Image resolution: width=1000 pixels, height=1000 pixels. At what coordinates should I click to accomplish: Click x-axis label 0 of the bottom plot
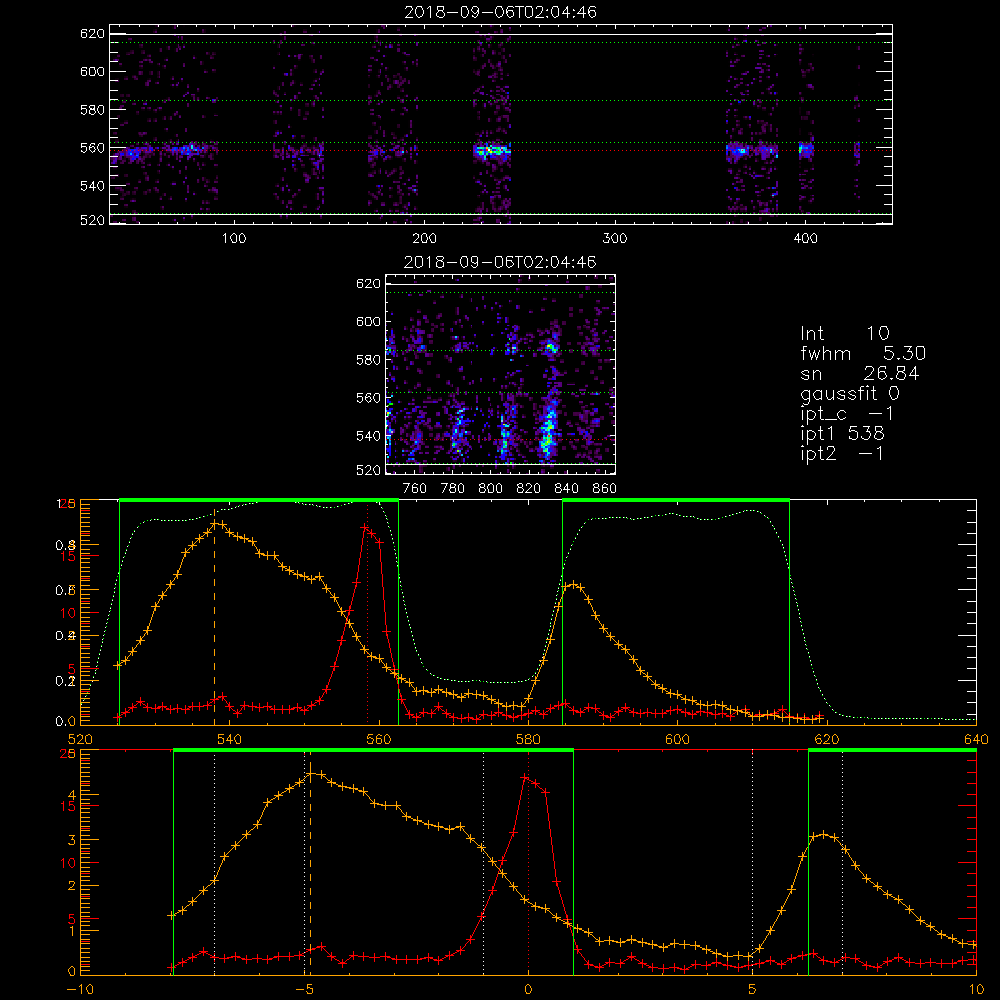528,989
